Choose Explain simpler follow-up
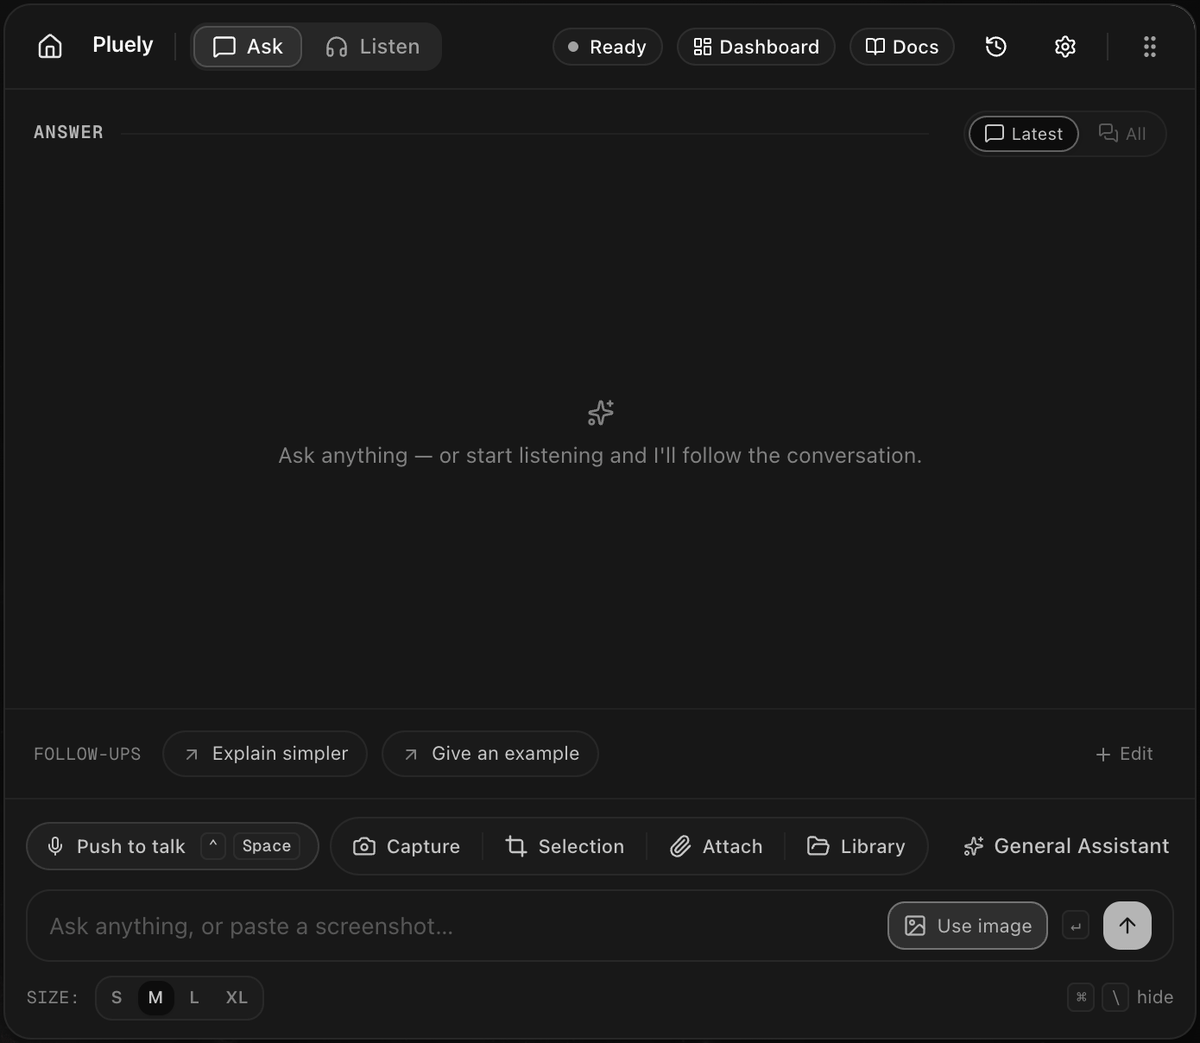1200x1043 pixels. pos(265,753)
